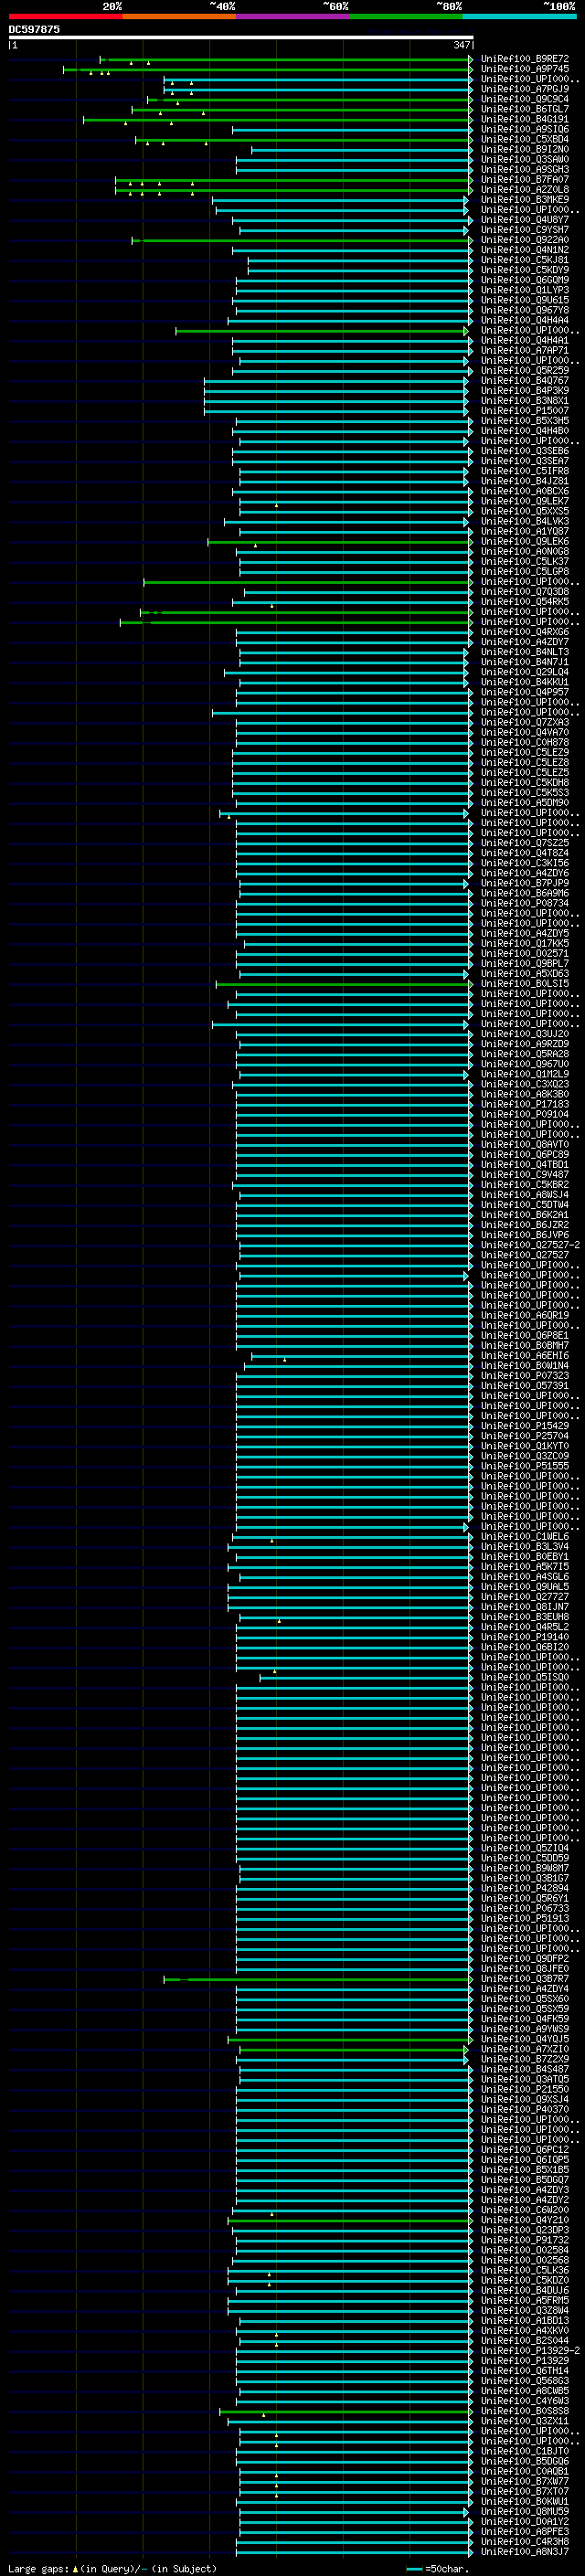Select hit label UniRef100_Q5XXS5
The image size is (585, 2576).
[525, 511]
